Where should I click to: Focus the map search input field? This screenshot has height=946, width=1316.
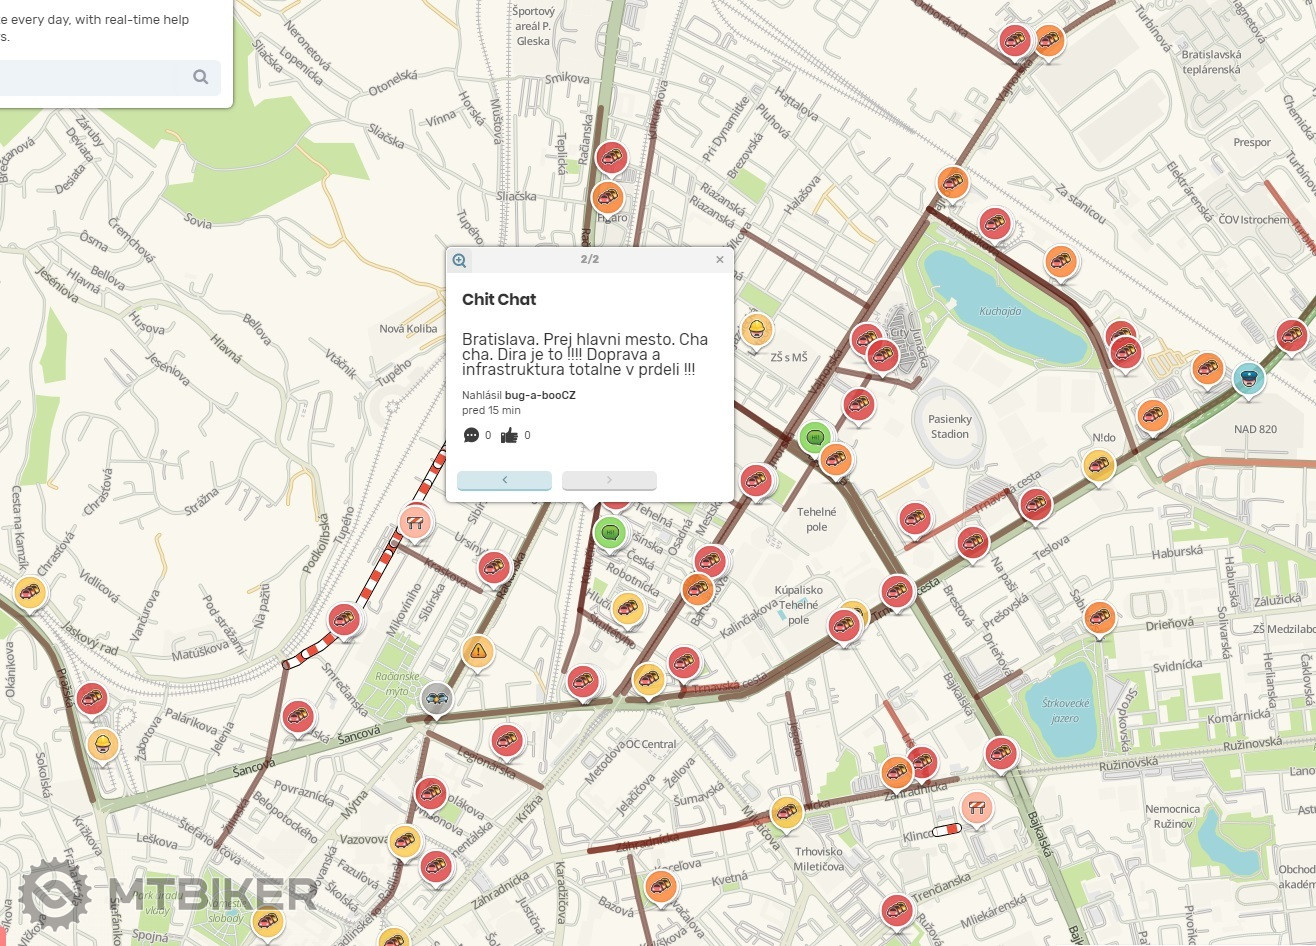(x=90, y=77)
